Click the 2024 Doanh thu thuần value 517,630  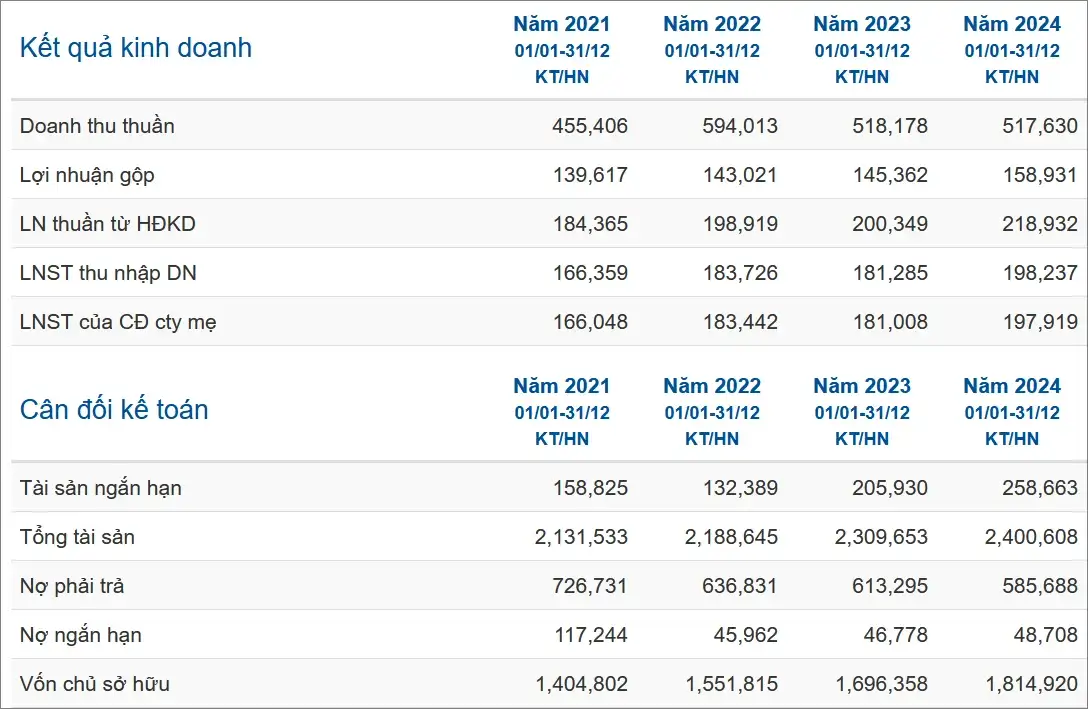click(1039, 126)
